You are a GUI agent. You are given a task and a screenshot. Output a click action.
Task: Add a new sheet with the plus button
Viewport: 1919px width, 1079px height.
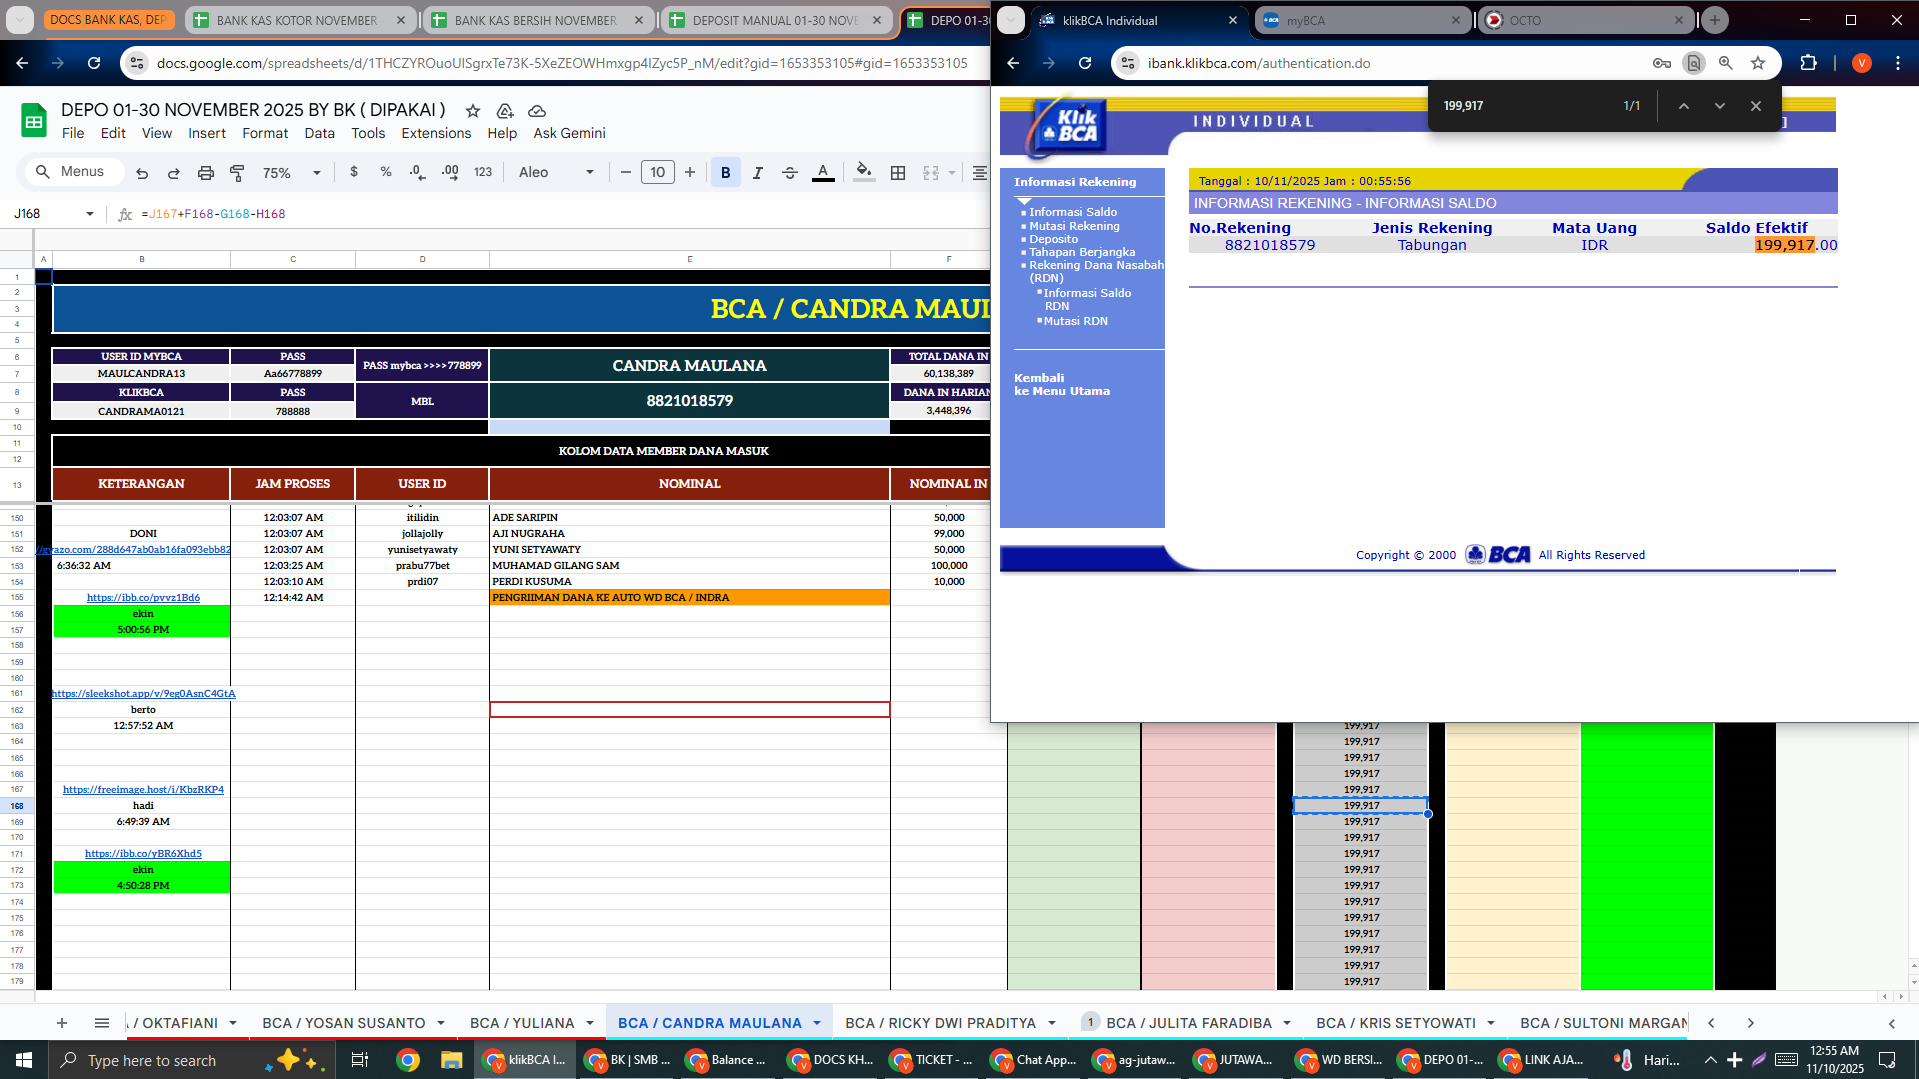[x=62, y=1023]
